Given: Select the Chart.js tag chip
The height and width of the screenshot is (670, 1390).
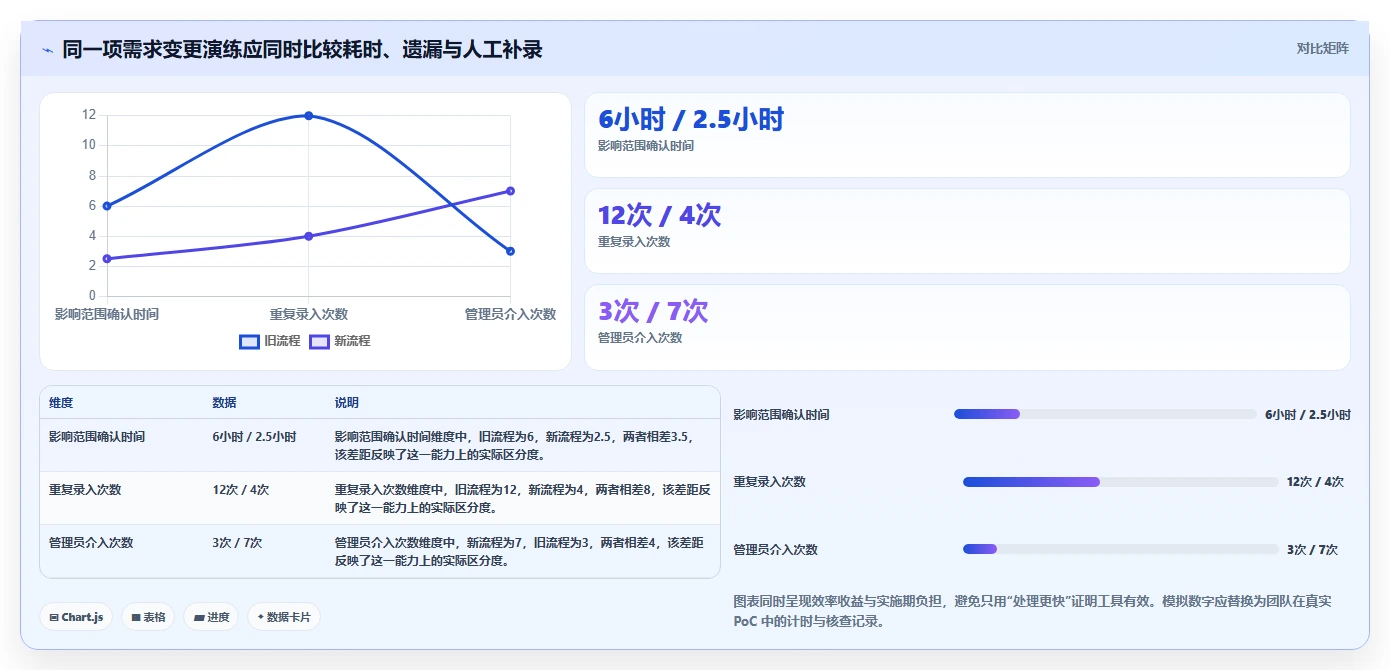Looking at the screenshot, I should click(77, 617).
